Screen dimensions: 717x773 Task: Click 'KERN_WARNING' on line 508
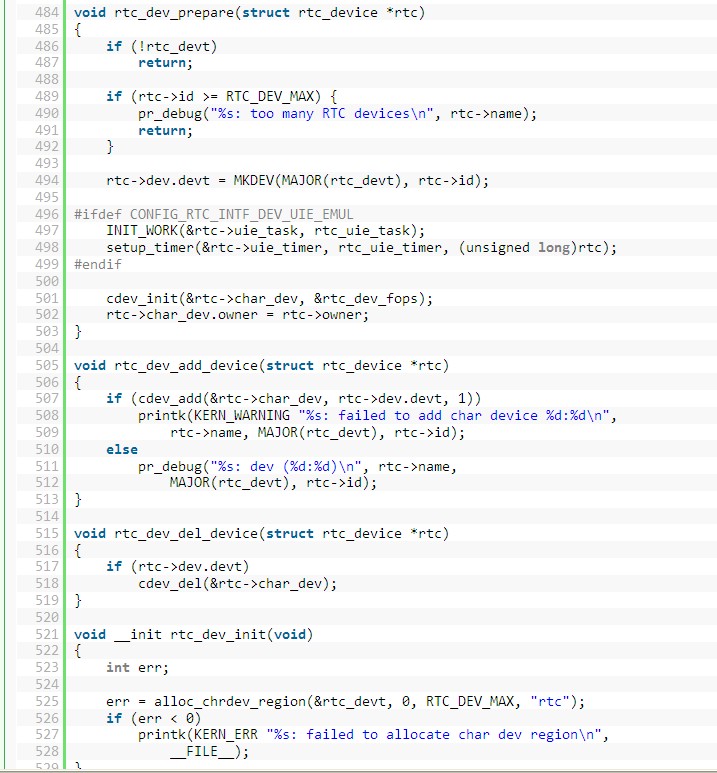[x=242, y=416]
